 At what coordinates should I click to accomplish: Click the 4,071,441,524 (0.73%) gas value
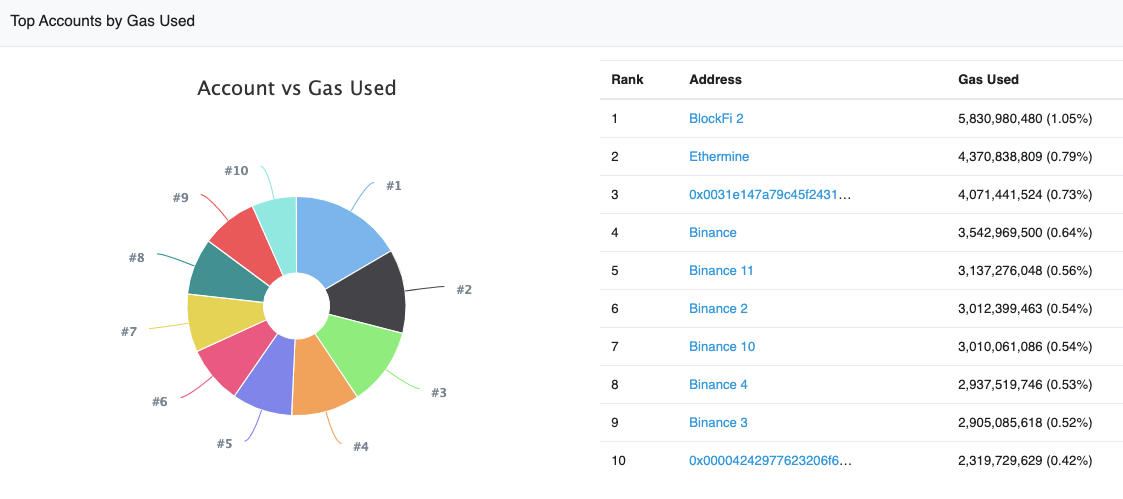[1025, 194]
